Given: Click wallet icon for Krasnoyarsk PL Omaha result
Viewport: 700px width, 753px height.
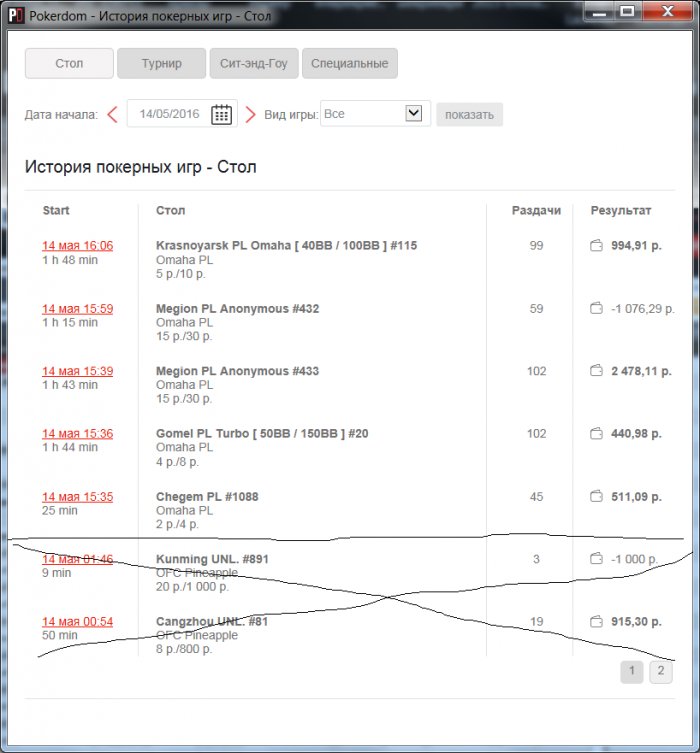Looking at the screenshot, I should click(597, 246).
